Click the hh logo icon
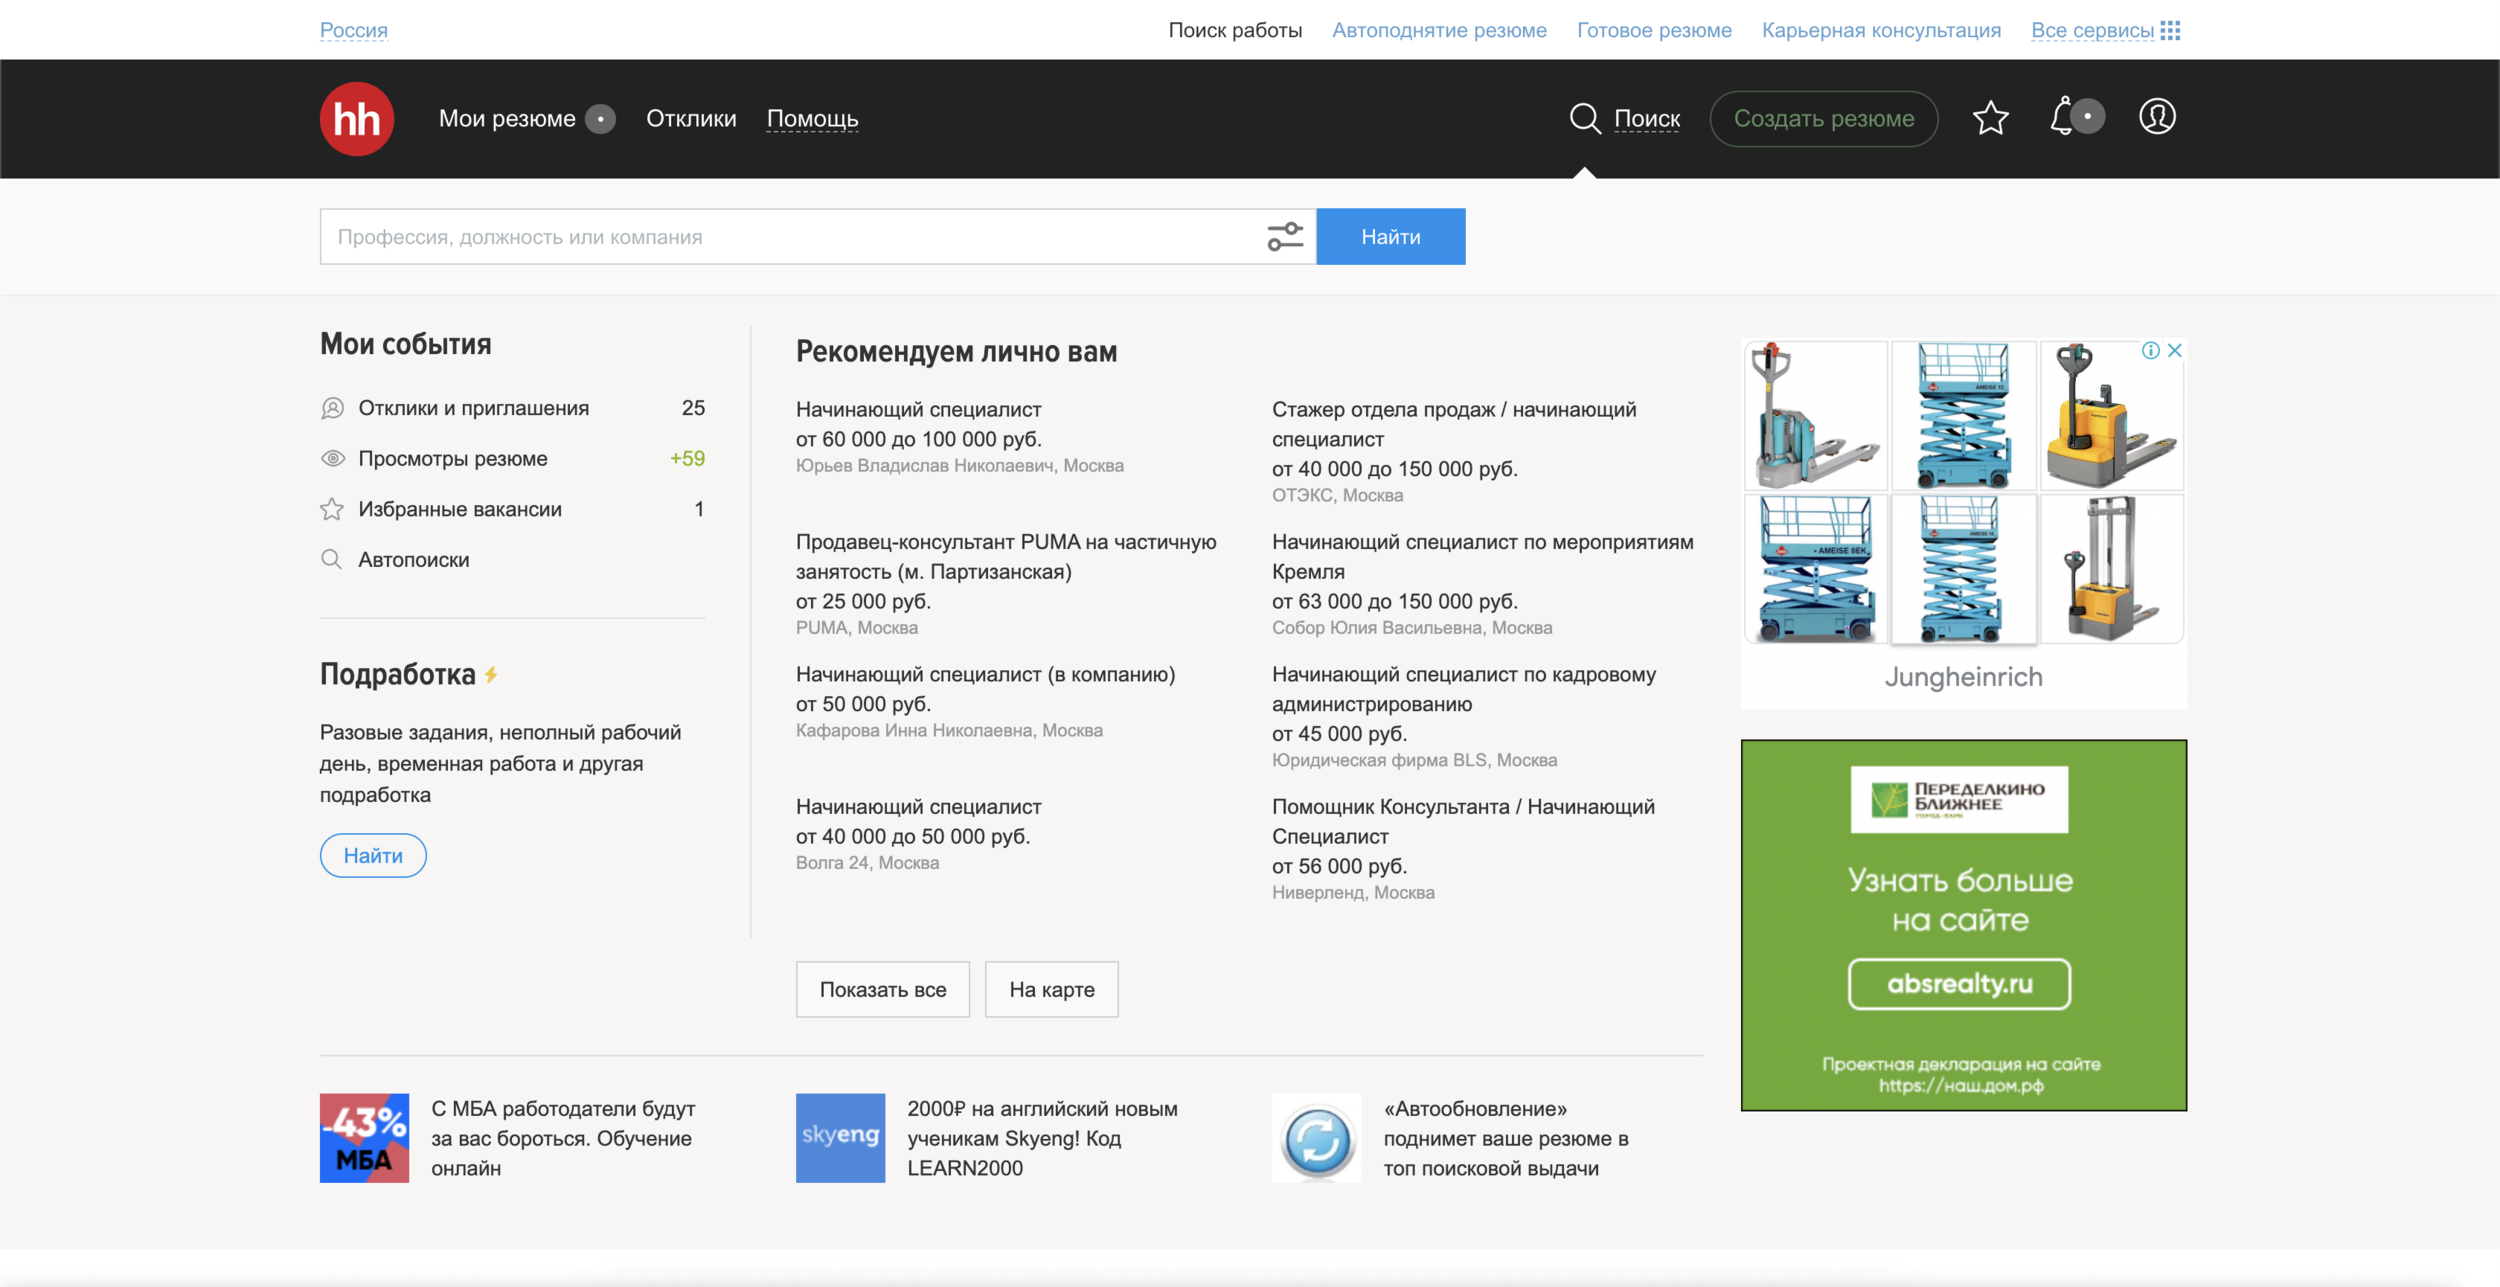The height and width of the screenshot is (1287, 2500). [356, 118]
